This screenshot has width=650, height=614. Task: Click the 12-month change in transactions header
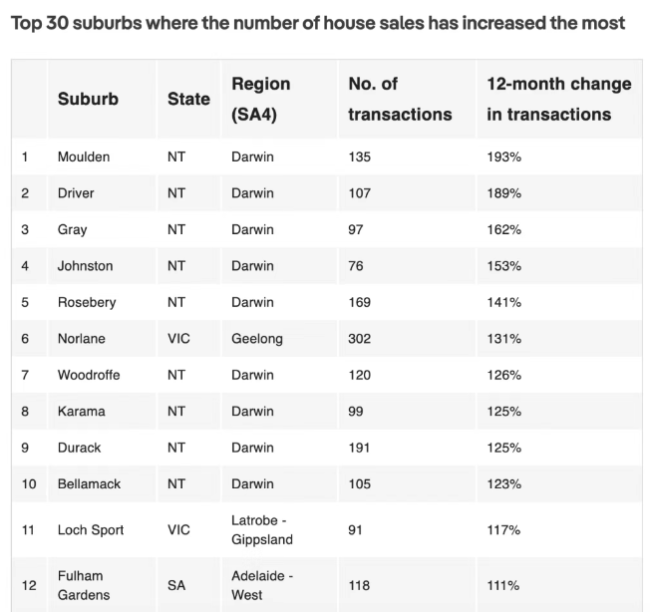pyautogui.click(x=558, y=99)
